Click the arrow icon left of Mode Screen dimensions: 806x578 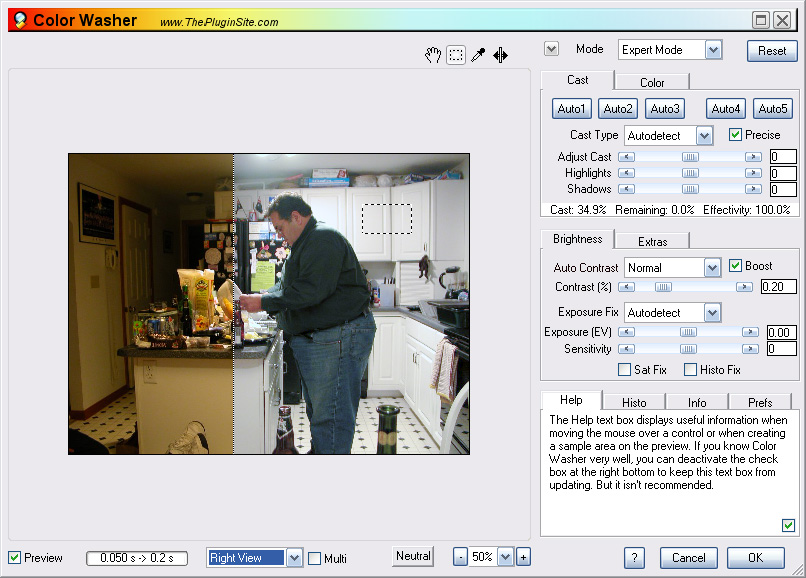click(551, 49)
